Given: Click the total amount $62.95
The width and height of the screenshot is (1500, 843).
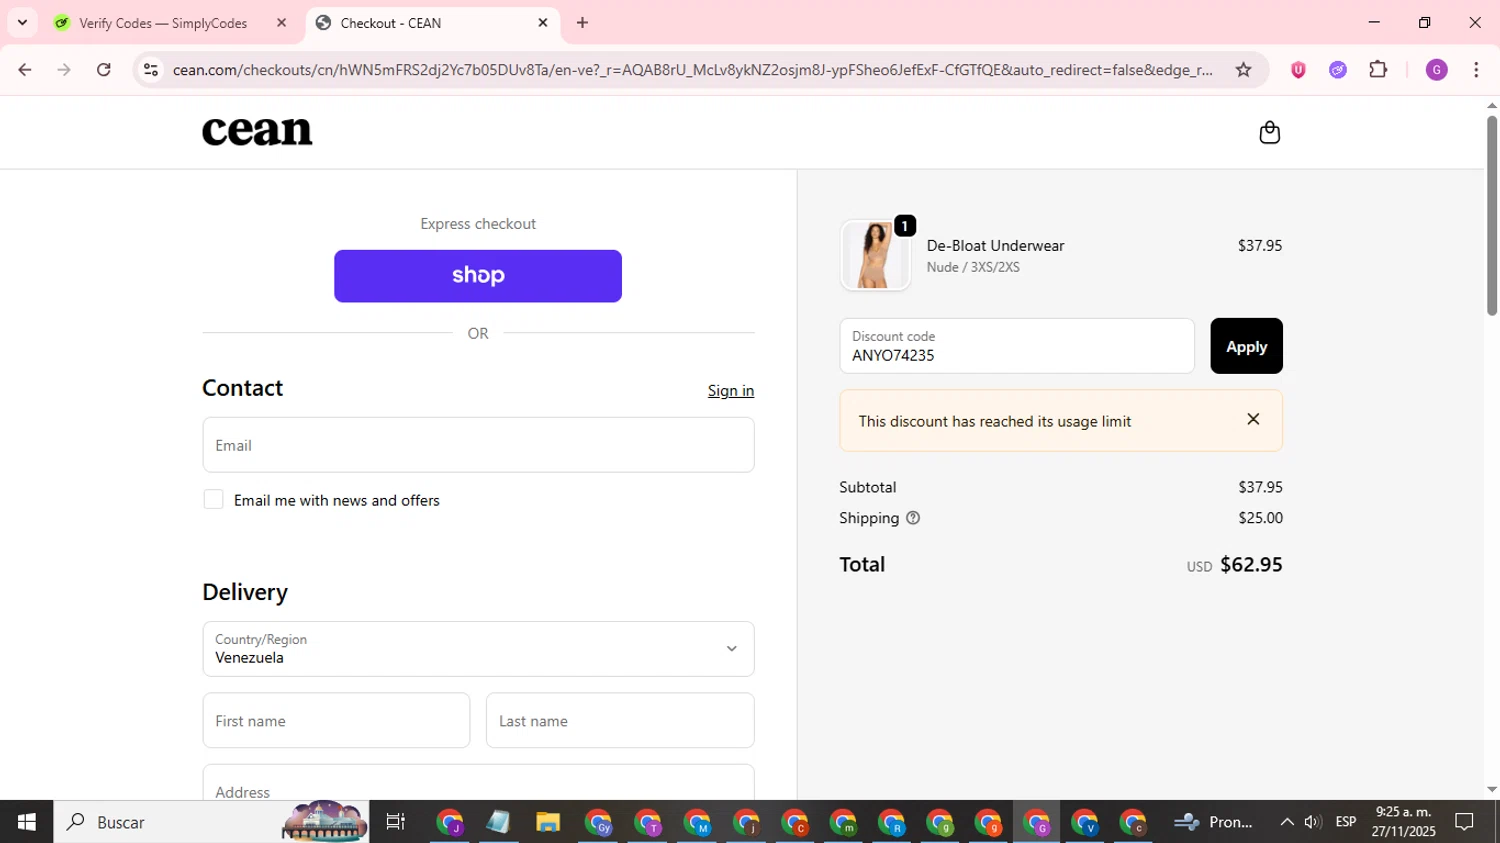Looking at the screenshot, I should click(x=1251, y=564).
